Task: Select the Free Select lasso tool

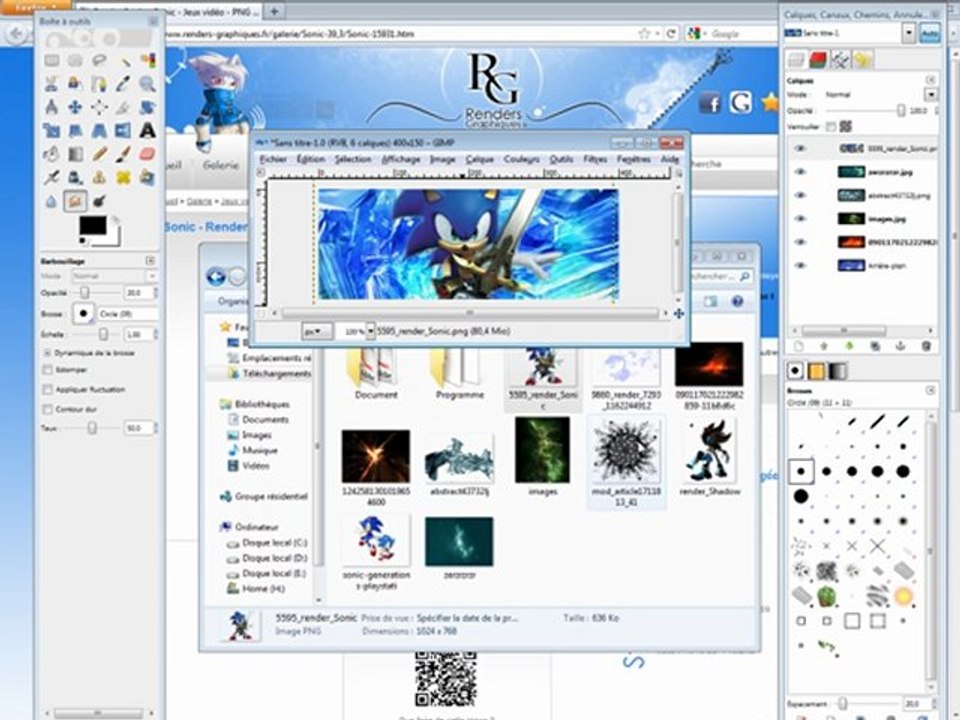Action: point(99,60)
